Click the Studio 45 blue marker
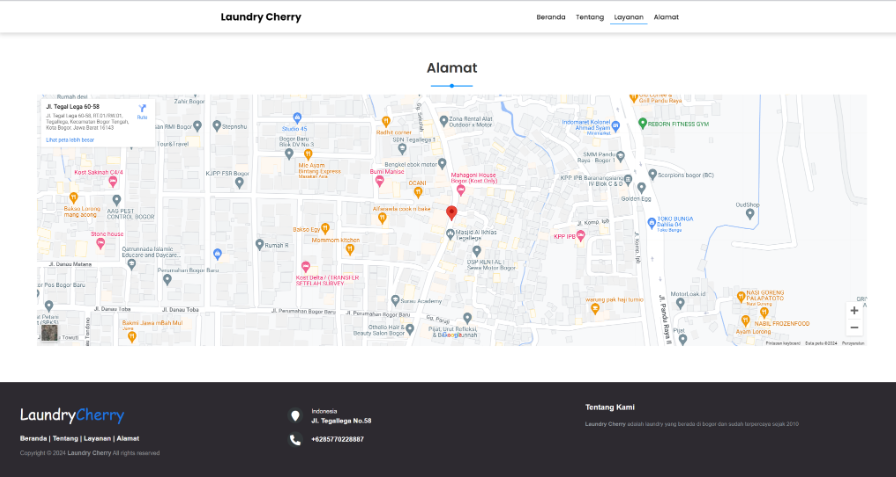Image resolution: width=896 pixels, height=477 pixels. point(297,118)
